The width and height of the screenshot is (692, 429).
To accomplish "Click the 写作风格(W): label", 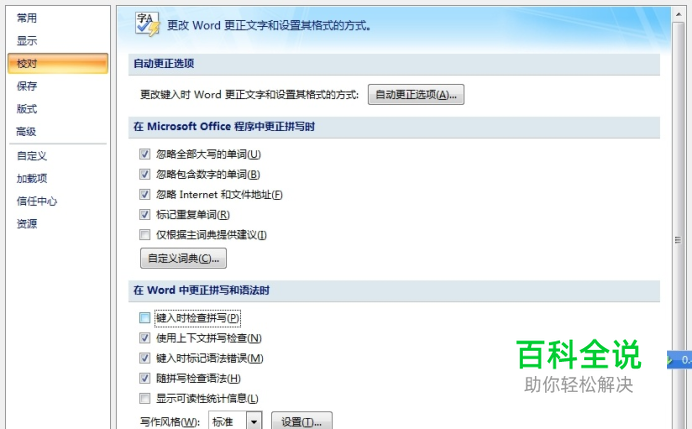I will tap(170, 422).
